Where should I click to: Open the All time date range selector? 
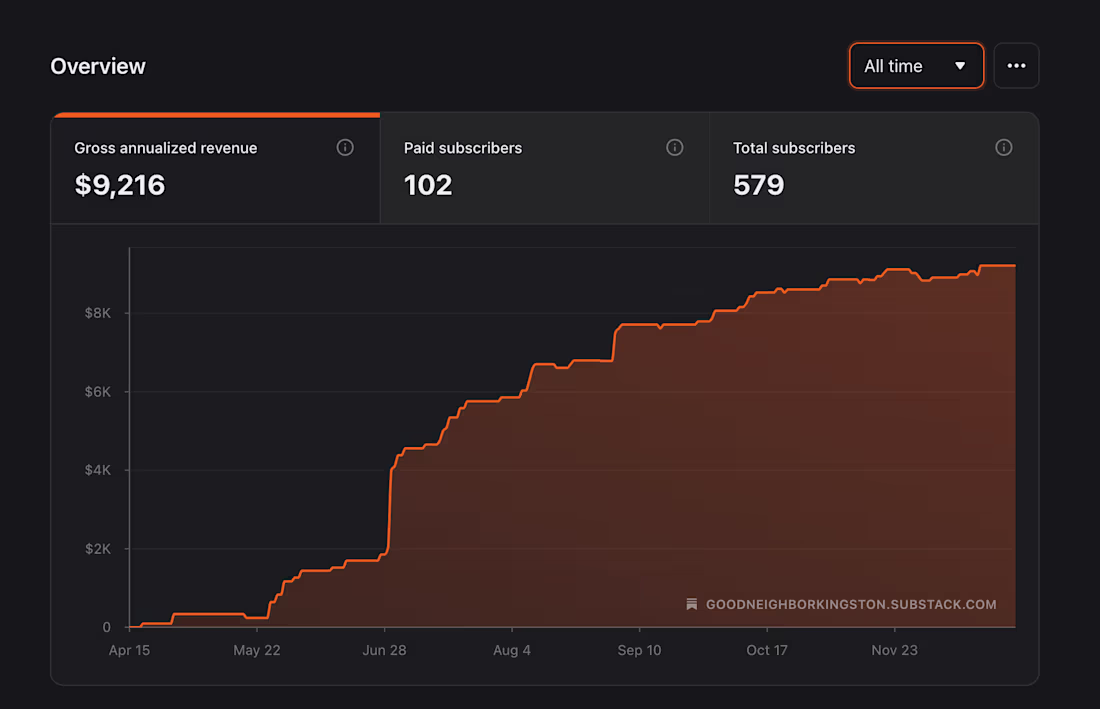[915, 66]
